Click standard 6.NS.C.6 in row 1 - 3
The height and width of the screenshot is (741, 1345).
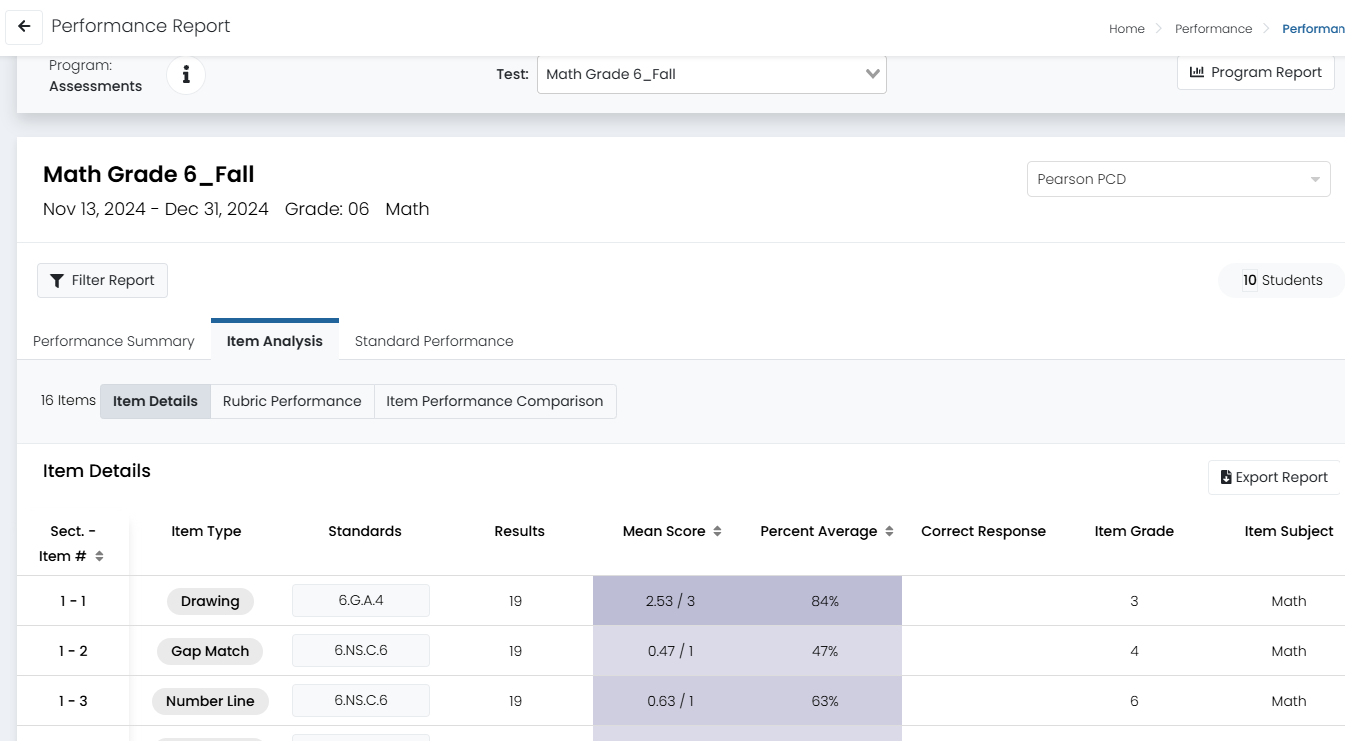pyautogui.click(x=361, y=700)
